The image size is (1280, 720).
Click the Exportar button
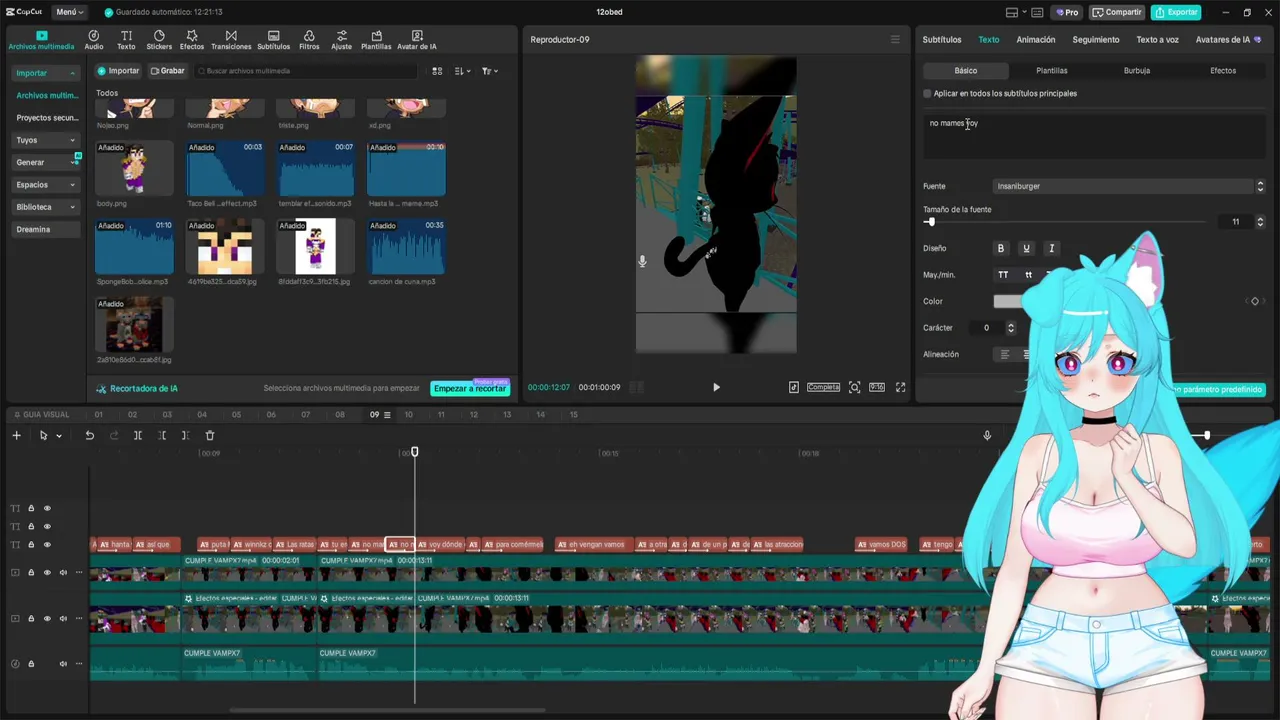click(x=1176, y=12)
